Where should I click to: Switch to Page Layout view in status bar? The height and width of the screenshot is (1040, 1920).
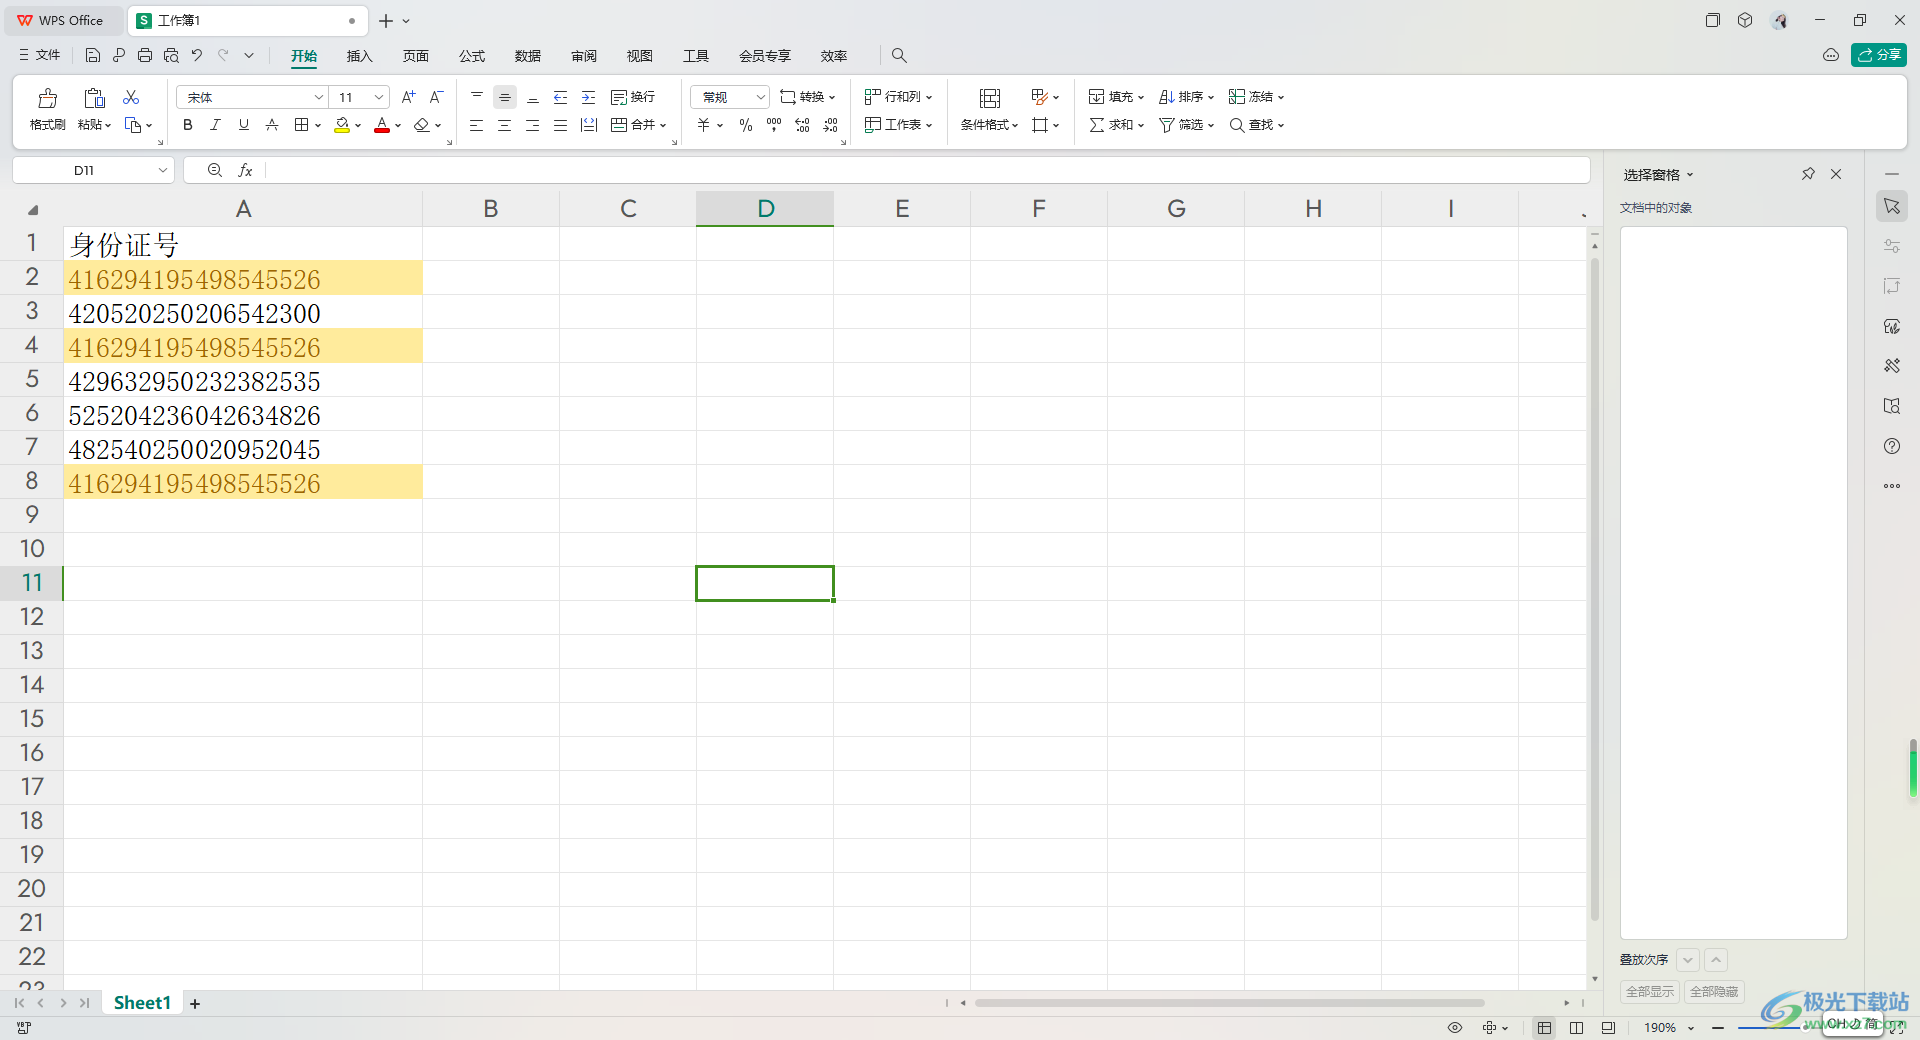pyautogui.click(x=1577, y=1028)
